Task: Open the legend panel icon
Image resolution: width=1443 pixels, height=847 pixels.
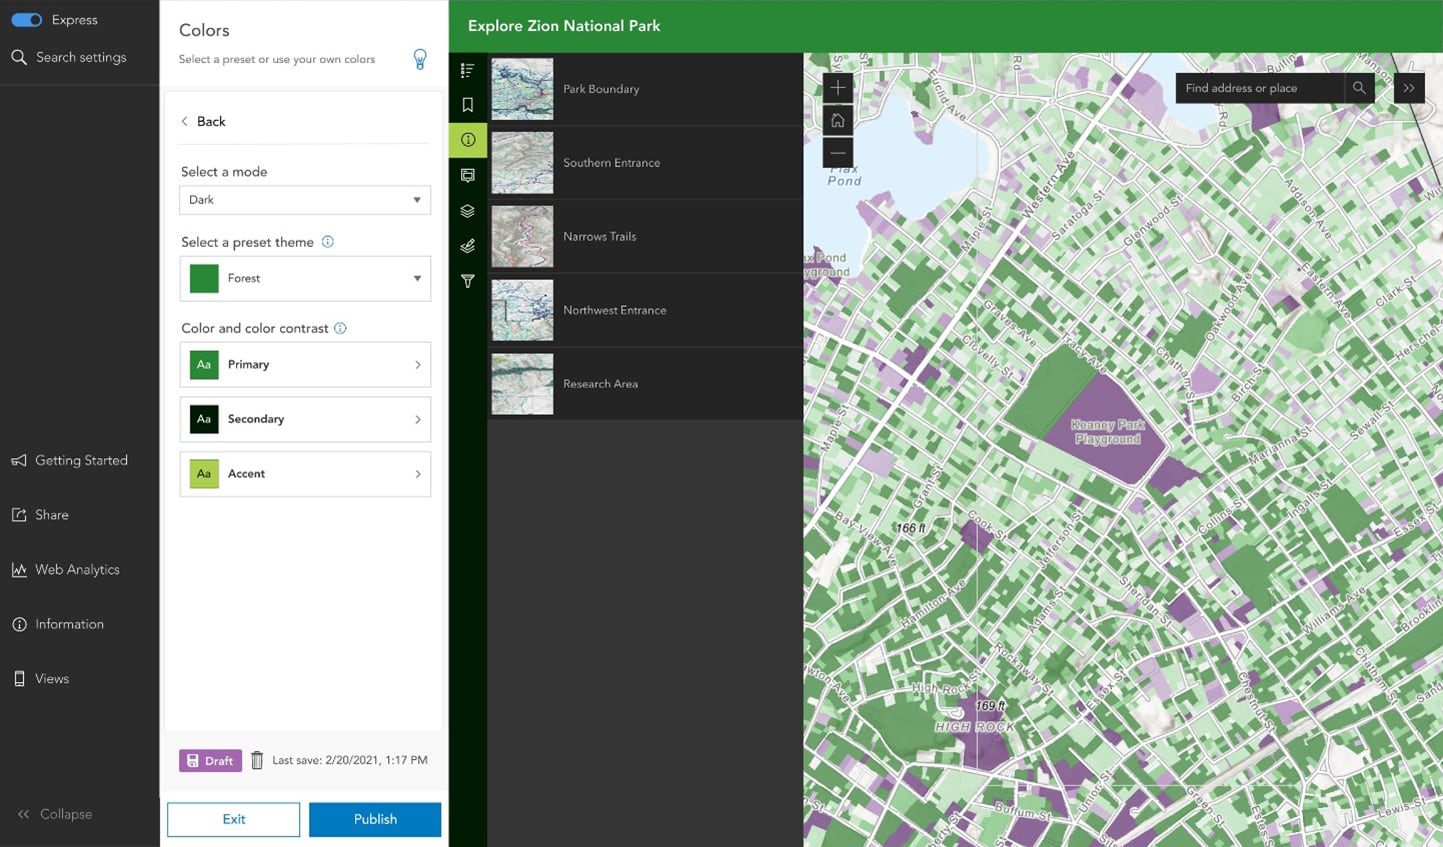Action: 467,71
